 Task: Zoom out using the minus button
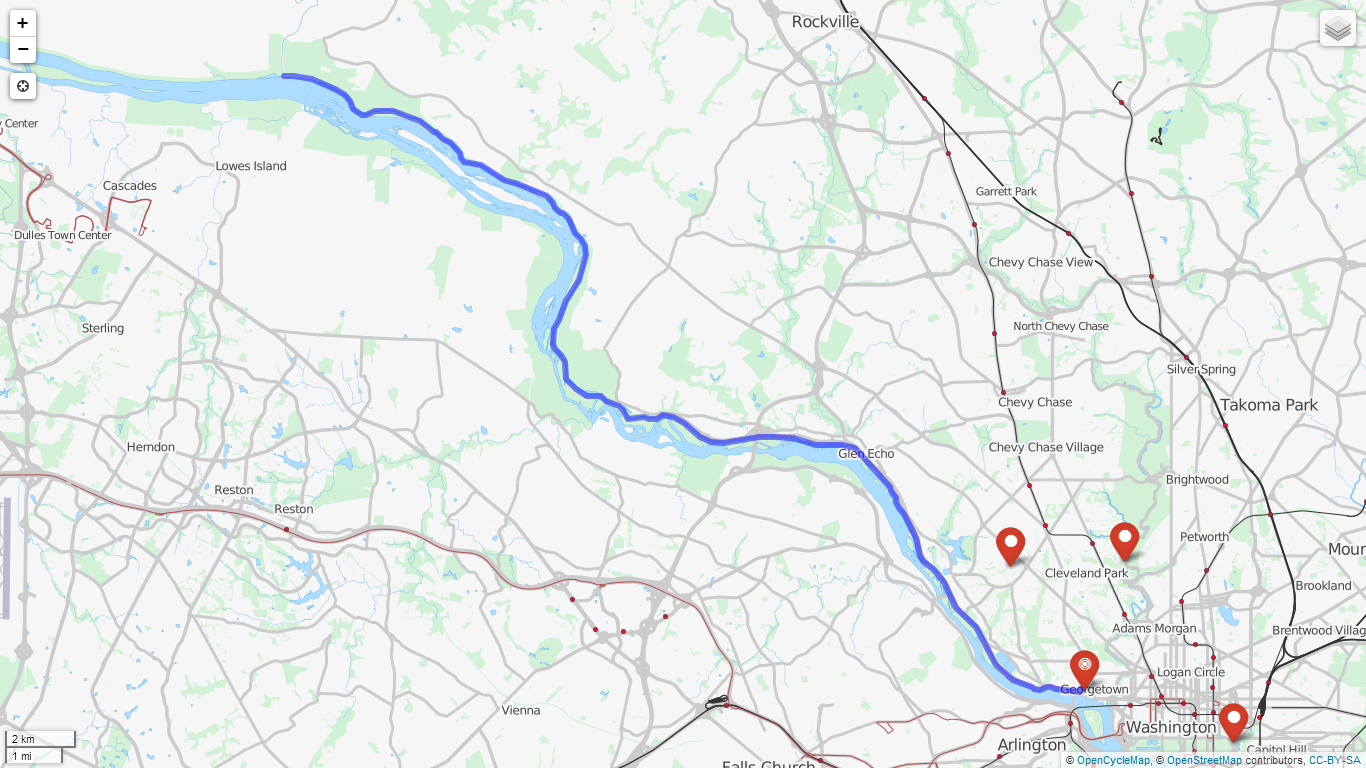pyautogui.click(x=23, y=50)
